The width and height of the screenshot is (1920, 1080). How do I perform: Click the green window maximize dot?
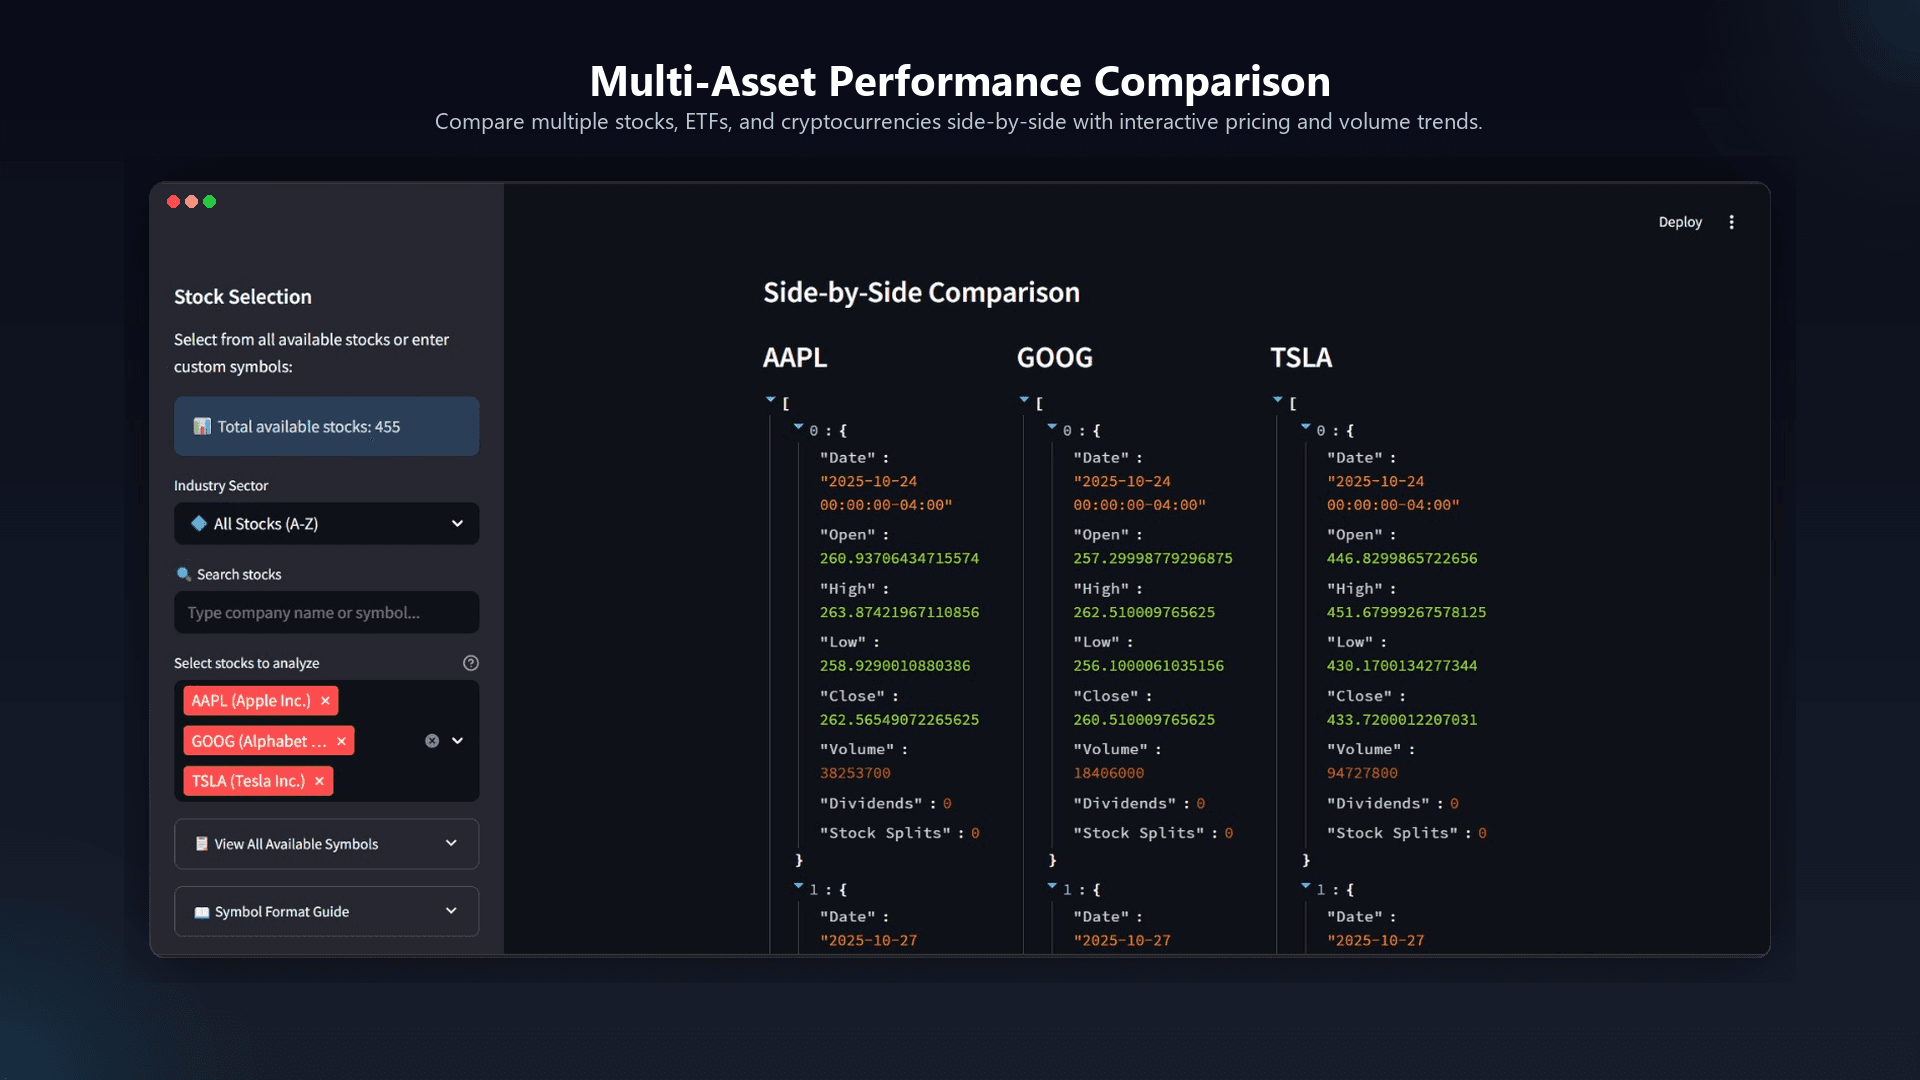coord(209,202)
